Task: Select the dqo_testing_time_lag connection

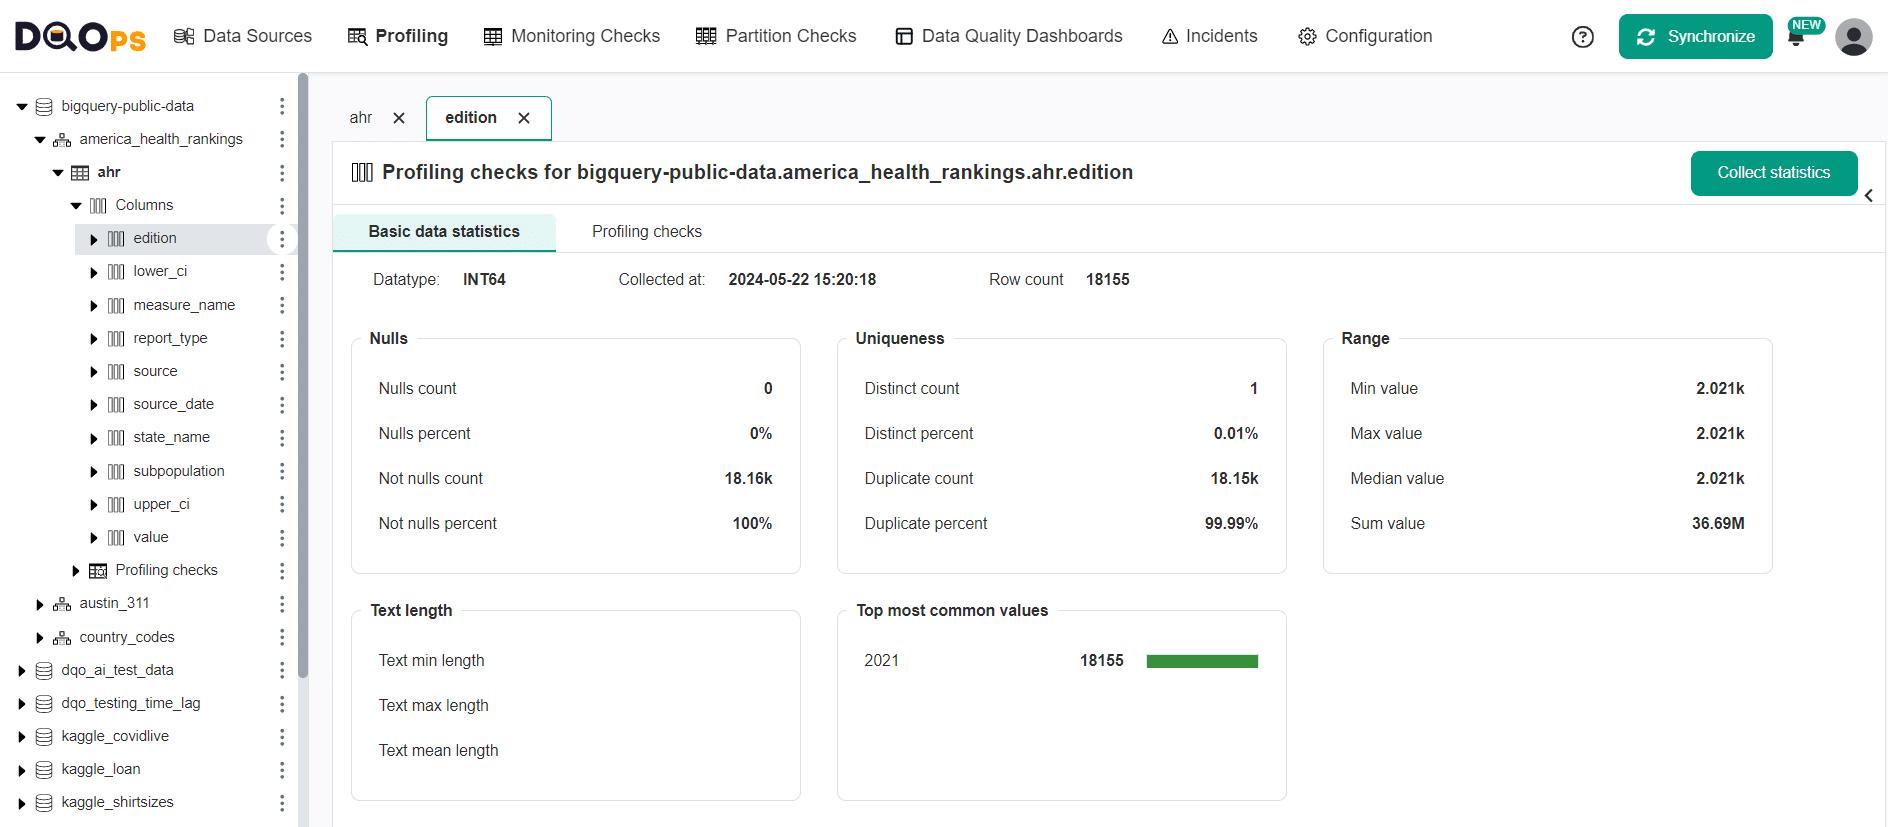Action: pyautogui.click(x=131, y=703)
